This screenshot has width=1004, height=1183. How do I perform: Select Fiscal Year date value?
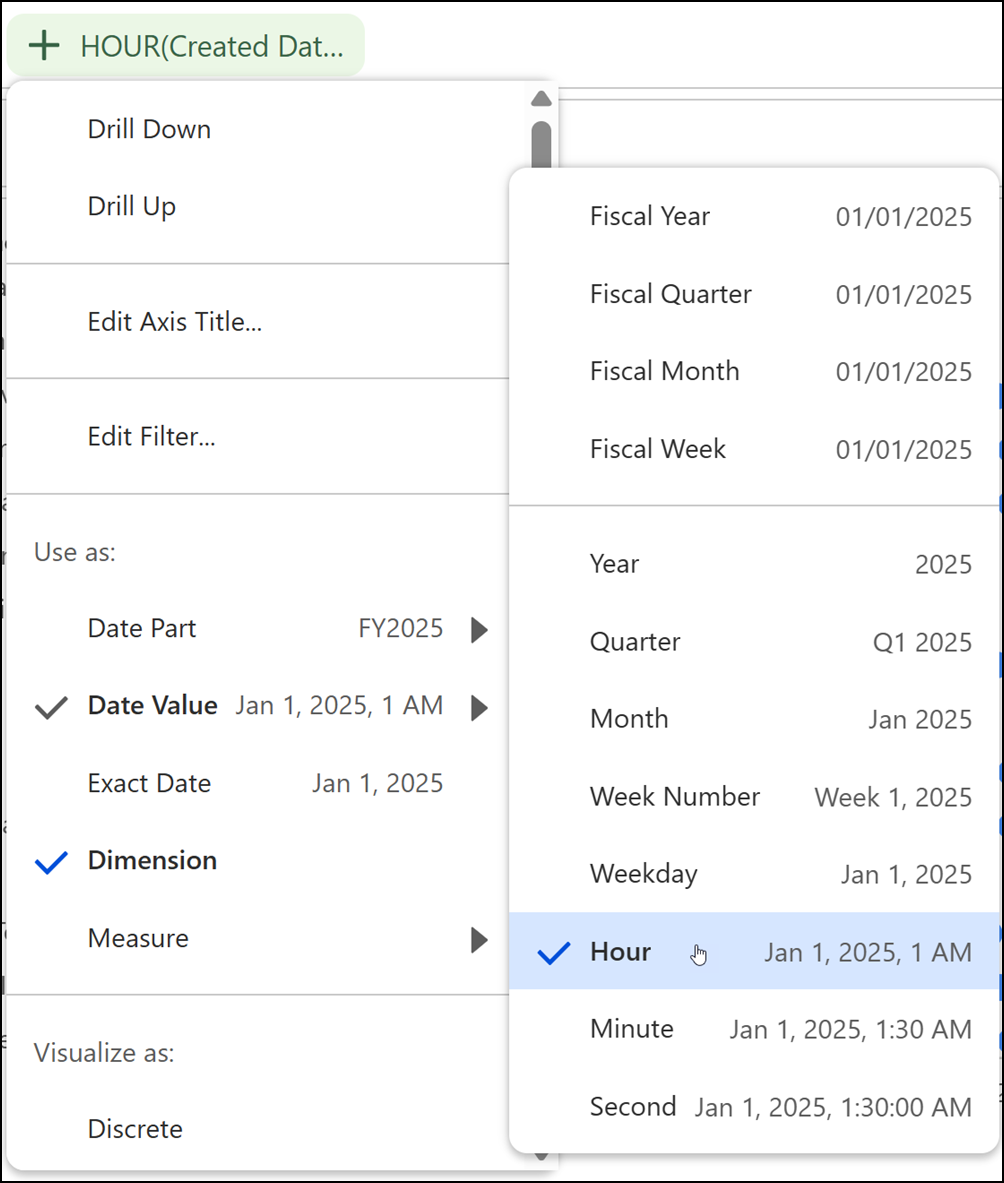tap(754, 217)
